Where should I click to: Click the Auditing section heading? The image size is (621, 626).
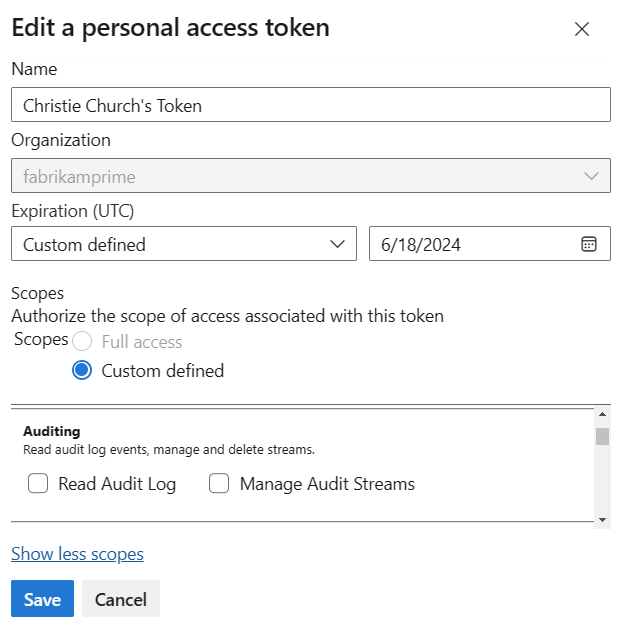pos(51,431)
